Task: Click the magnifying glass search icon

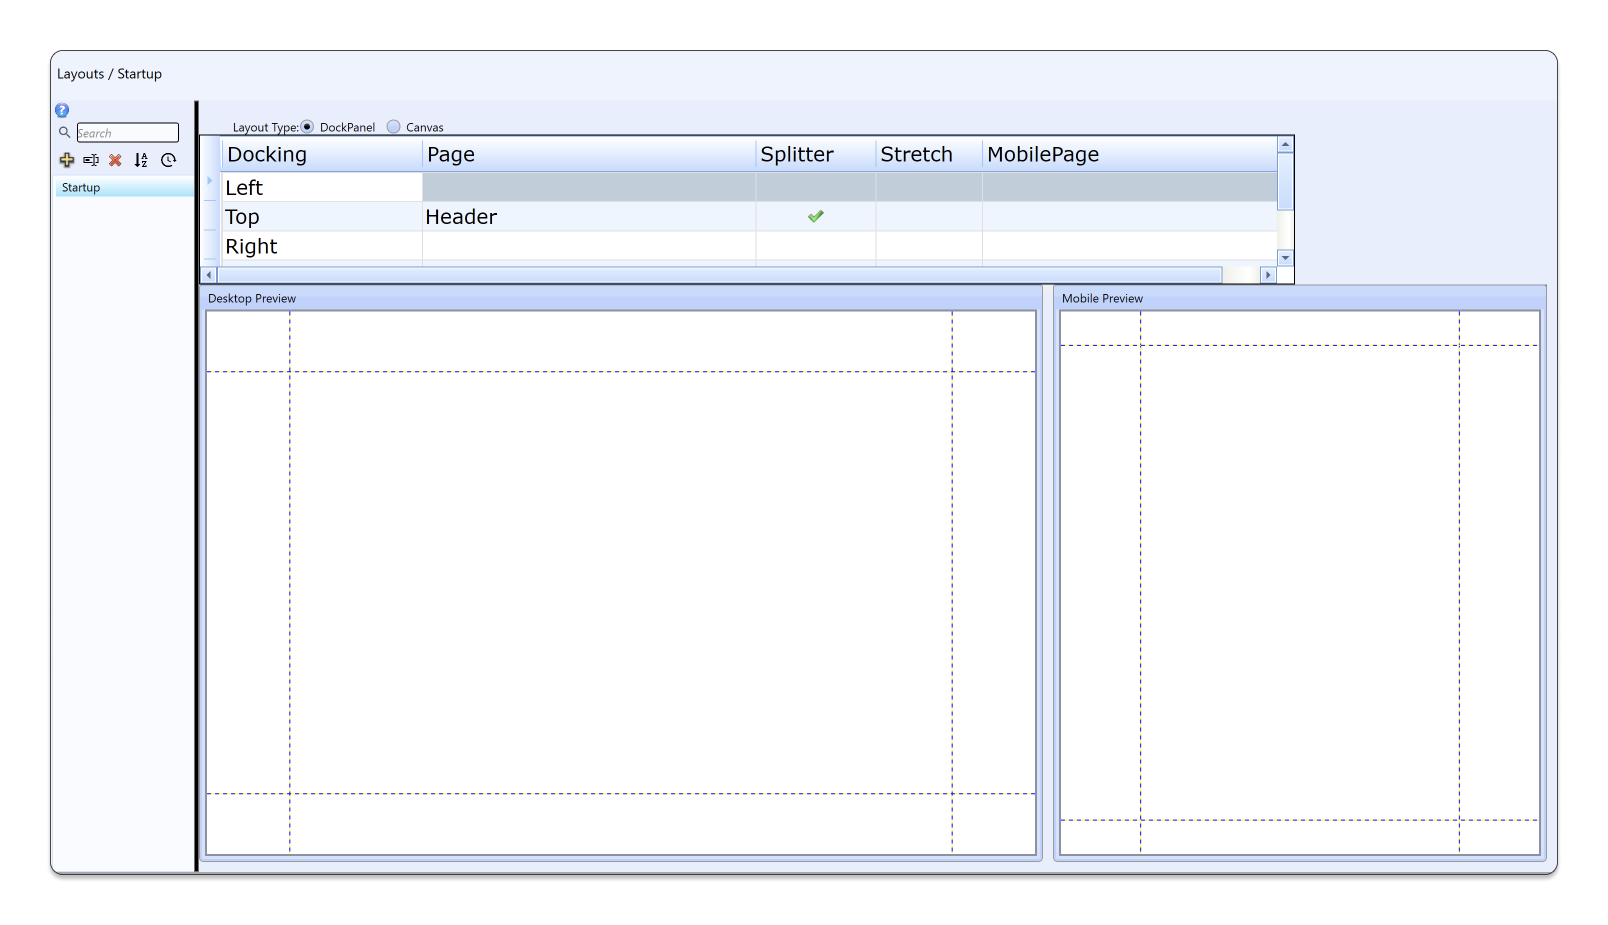Action: [64, 132]
